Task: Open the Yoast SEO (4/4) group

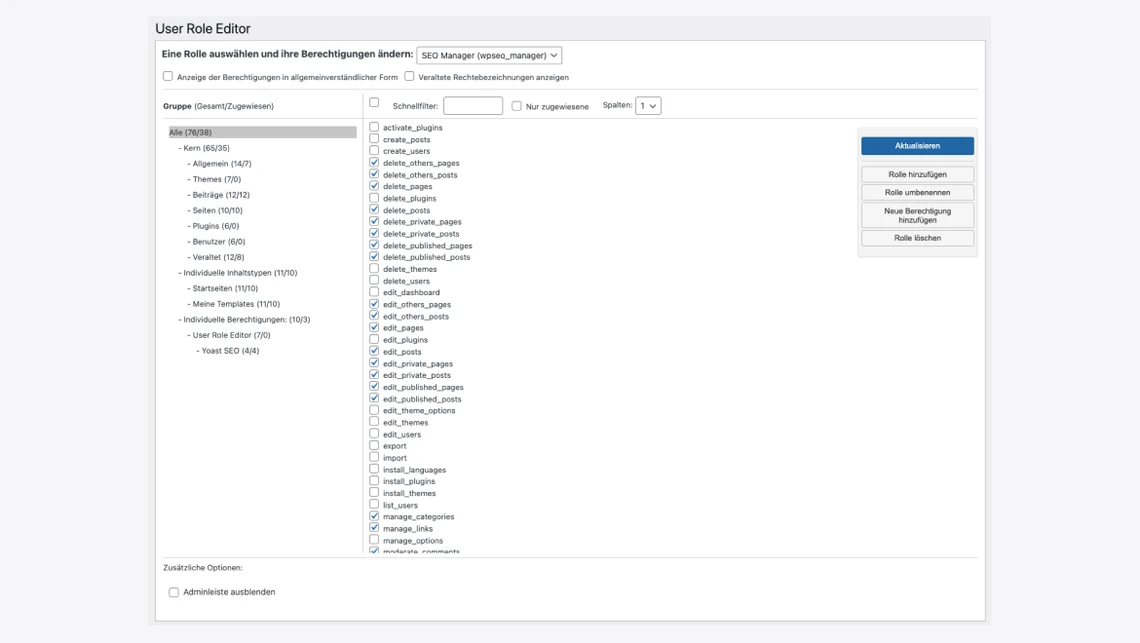Action: [230, 351]
